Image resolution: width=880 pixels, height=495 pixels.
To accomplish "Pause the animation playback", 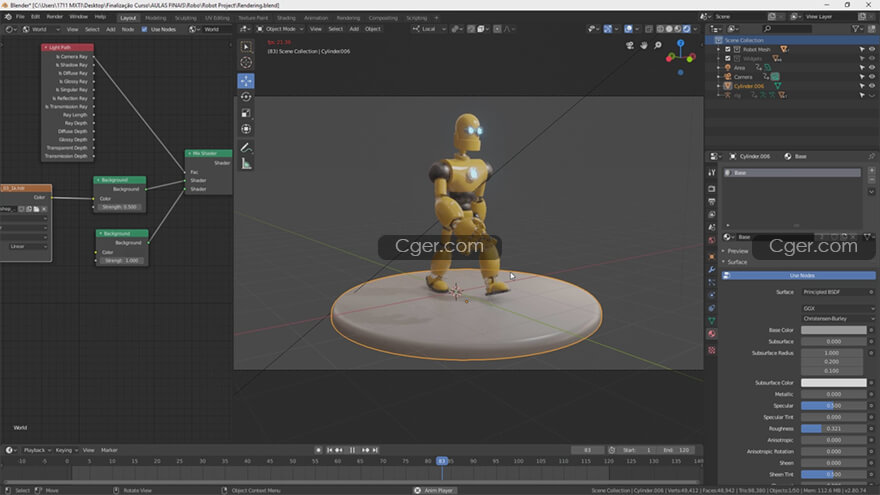I will tap(352, 450).
